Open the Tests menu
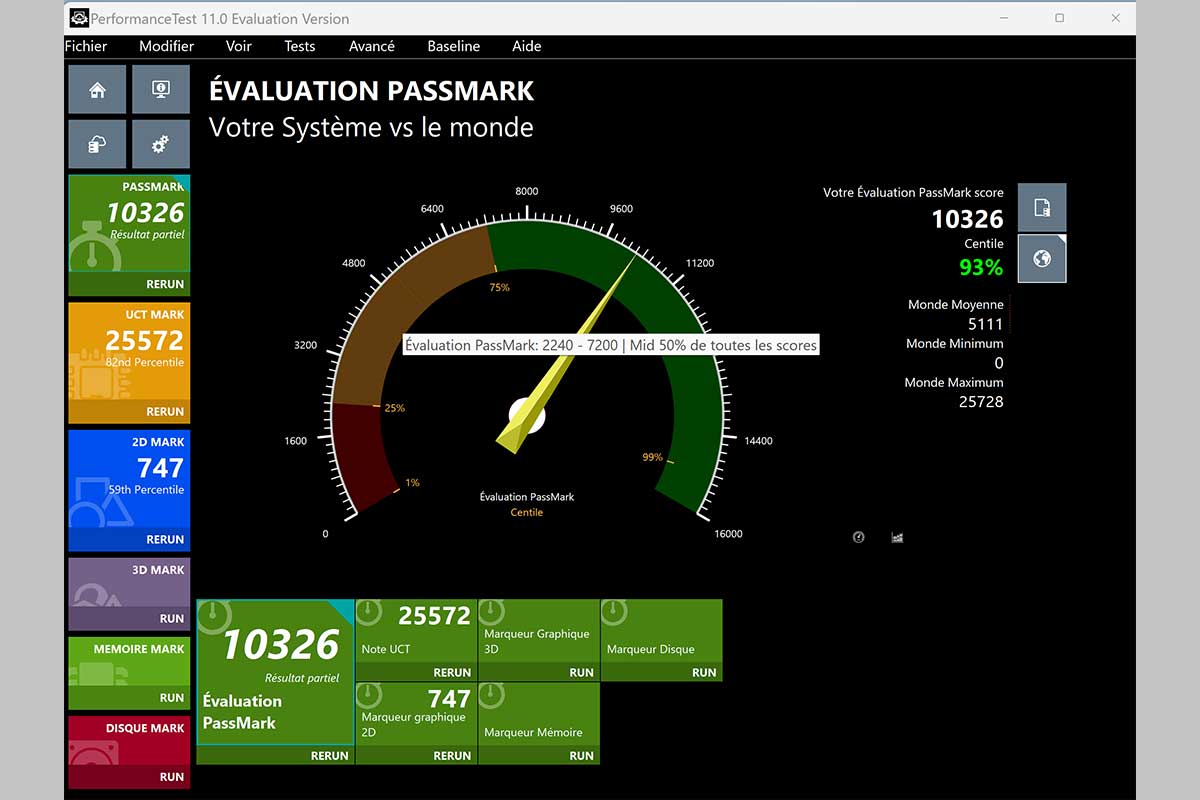Viewport: 1200px width, 800px height. click(300, 46)
